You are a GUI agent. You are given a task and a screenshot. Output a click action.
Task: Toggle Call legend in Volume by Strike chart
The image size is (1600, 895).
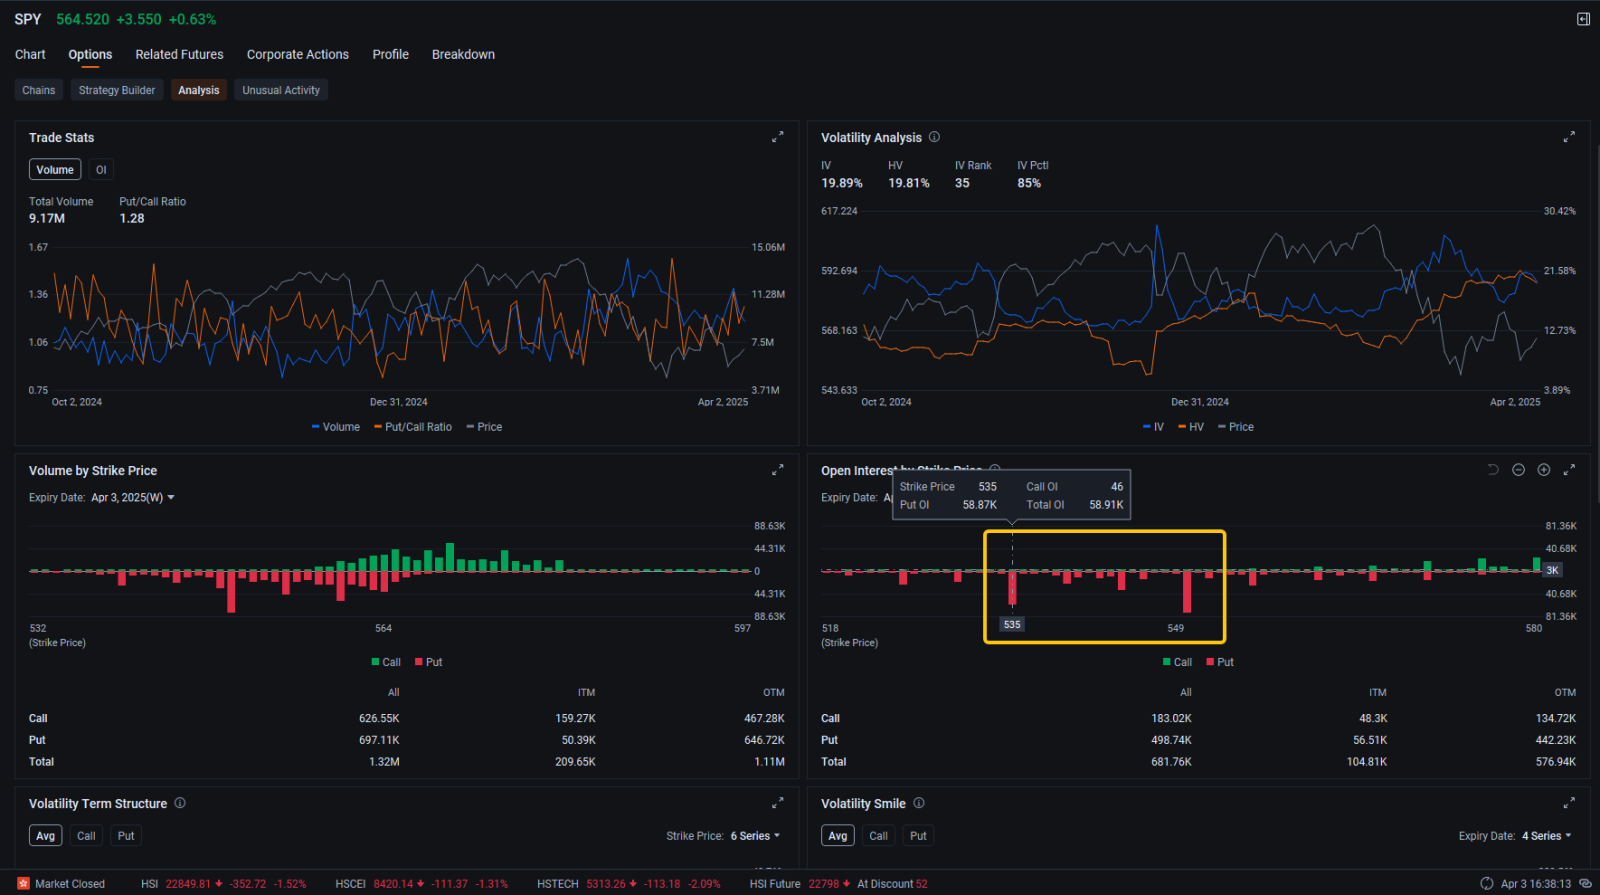pyautogui.click(x=386, y=662)
